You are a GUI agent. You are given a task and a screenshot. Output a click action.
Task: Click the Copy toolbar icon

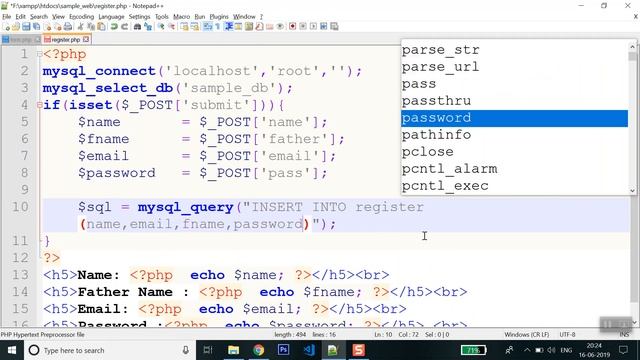coord(91,27)
